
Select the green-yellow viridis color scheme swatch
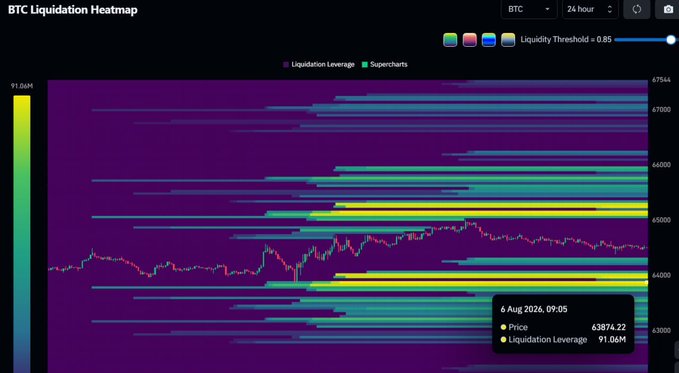(x=450, y=40)
